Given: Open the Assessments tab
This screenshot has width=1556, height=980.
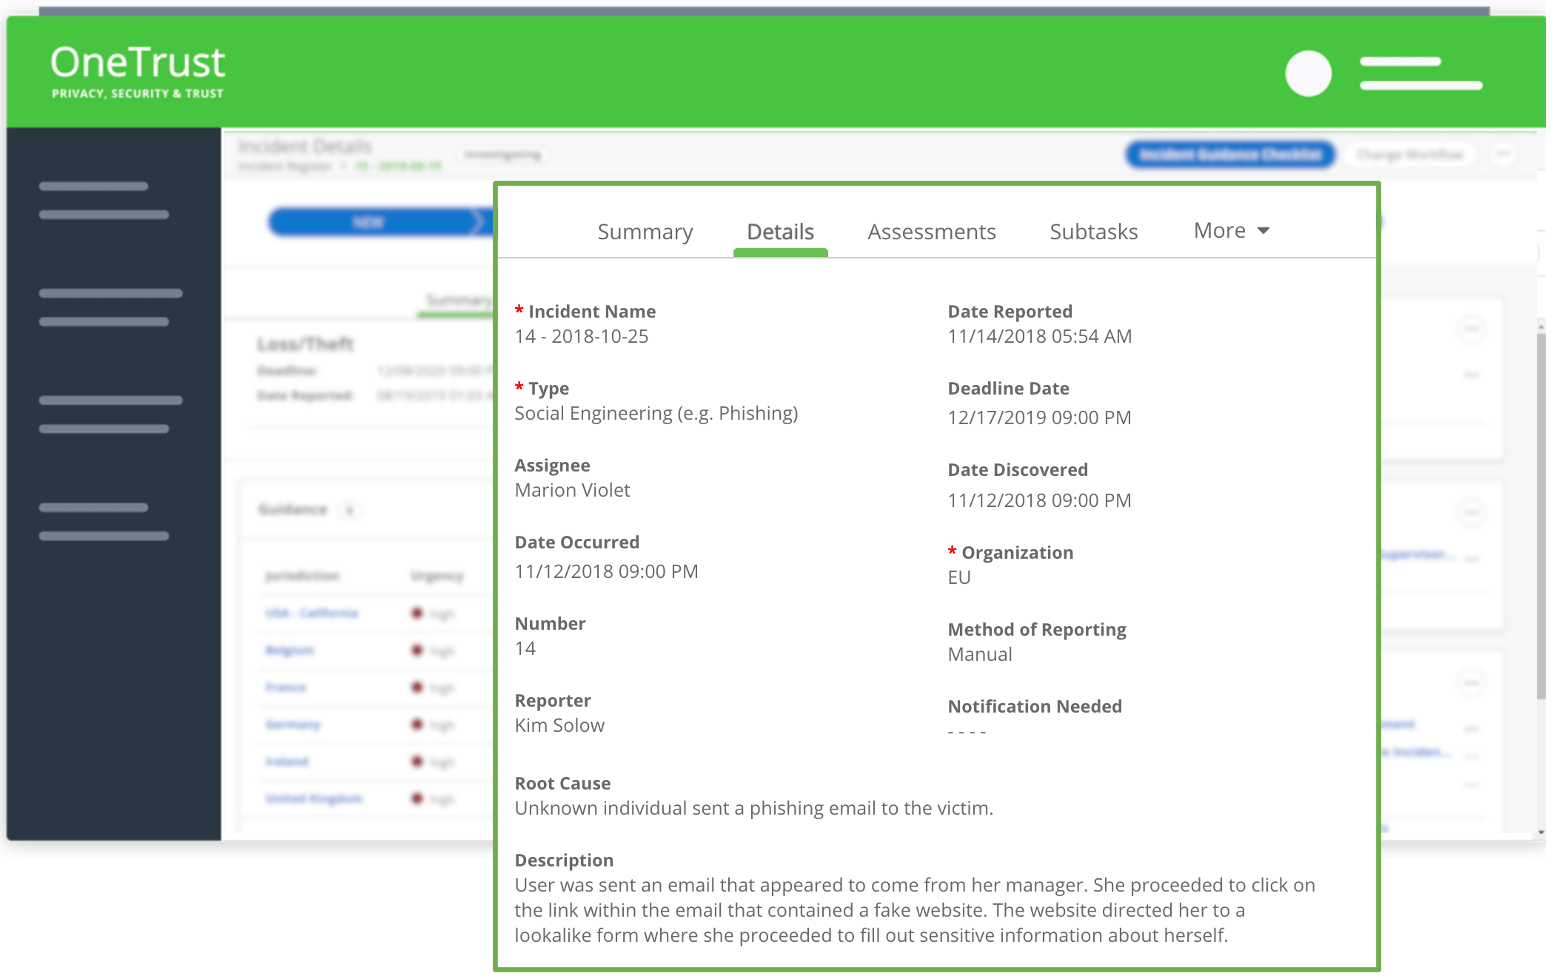Looking at the screenshot, I should [x=932, y=232].
